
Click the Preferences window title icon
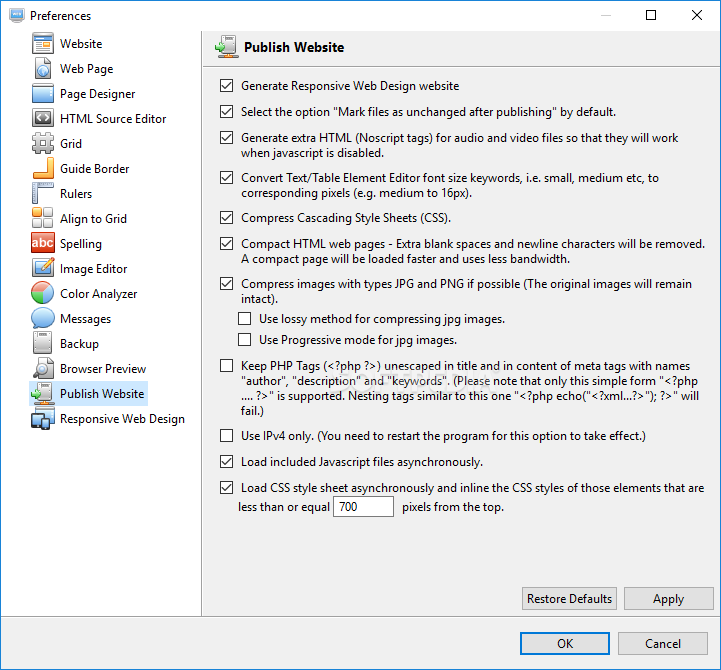coord(17,15)
